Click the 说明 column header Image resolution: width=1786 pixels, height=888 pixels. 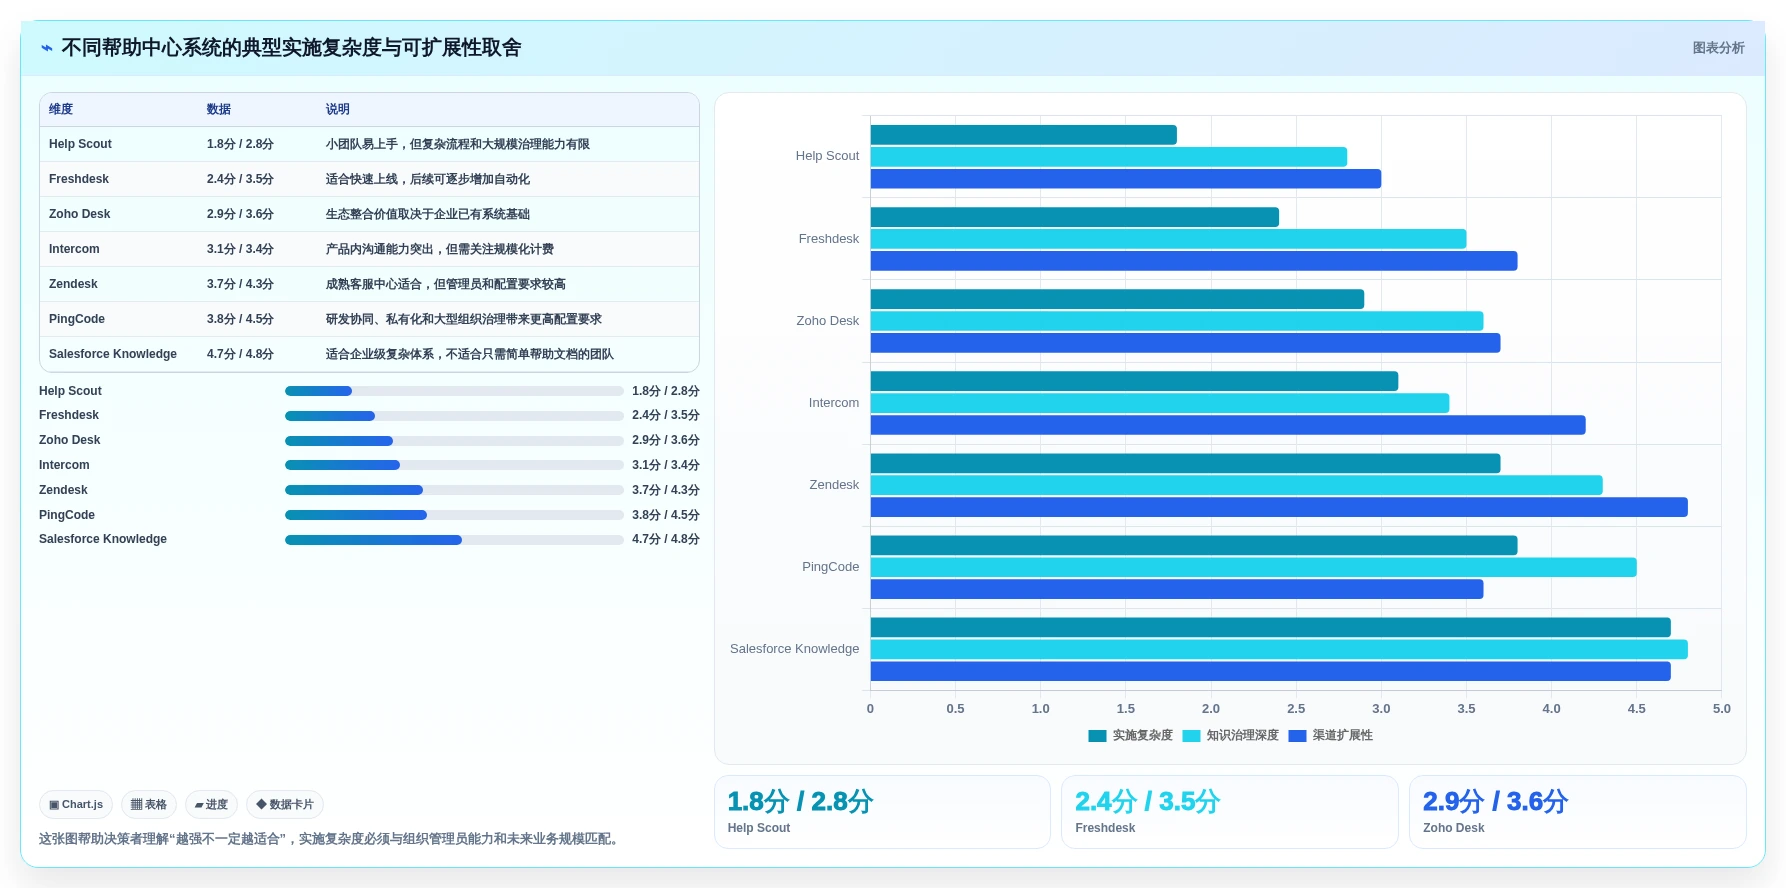(338, 109)
